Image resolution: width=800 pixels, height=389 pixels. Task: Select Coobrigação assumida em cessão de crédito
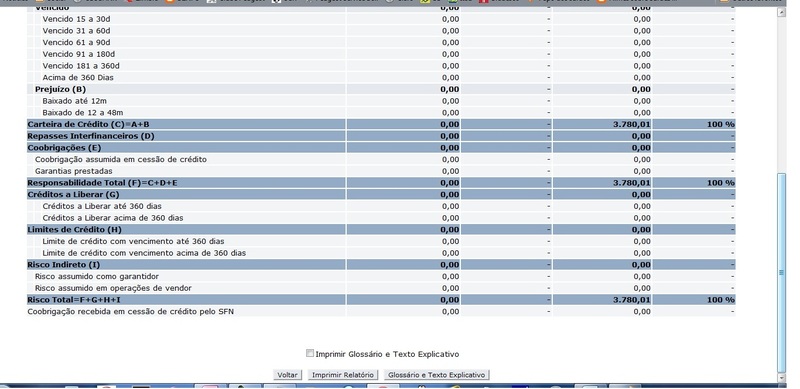(121, 160)
